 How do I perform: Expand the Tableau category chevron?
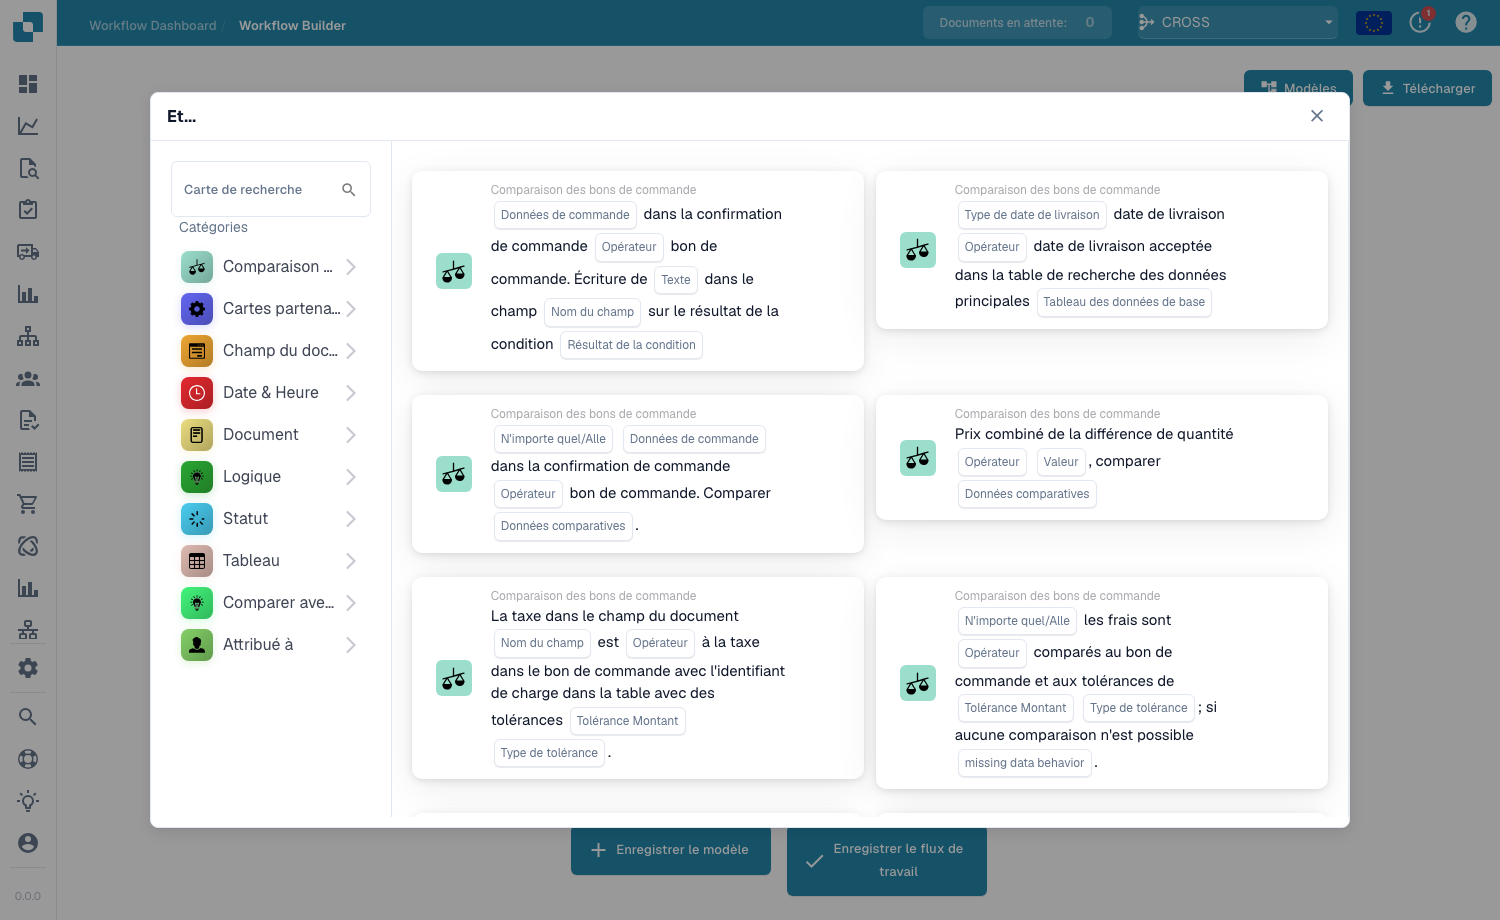tap(351, 561)
